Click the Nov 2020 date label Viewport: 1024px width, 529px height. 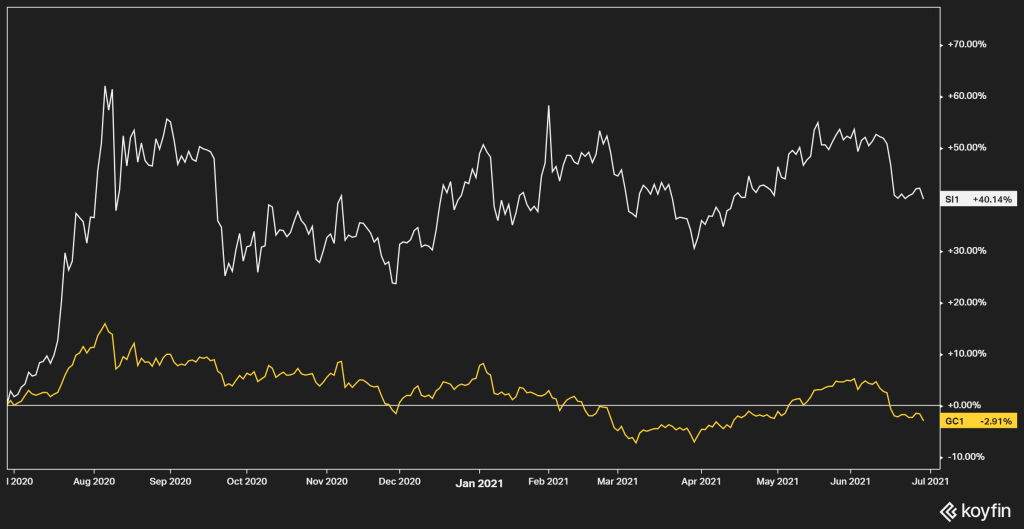click(x=322, y=480)
